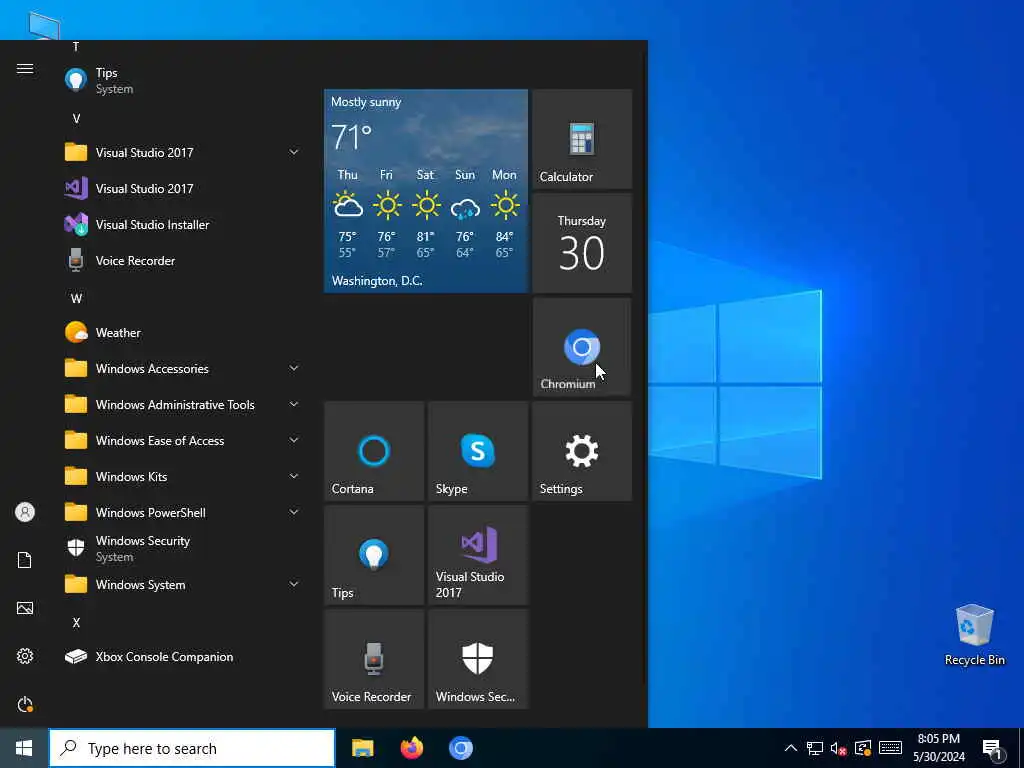
Task: Open the Thursday 30 calendar tile
Action: point(582,243)
